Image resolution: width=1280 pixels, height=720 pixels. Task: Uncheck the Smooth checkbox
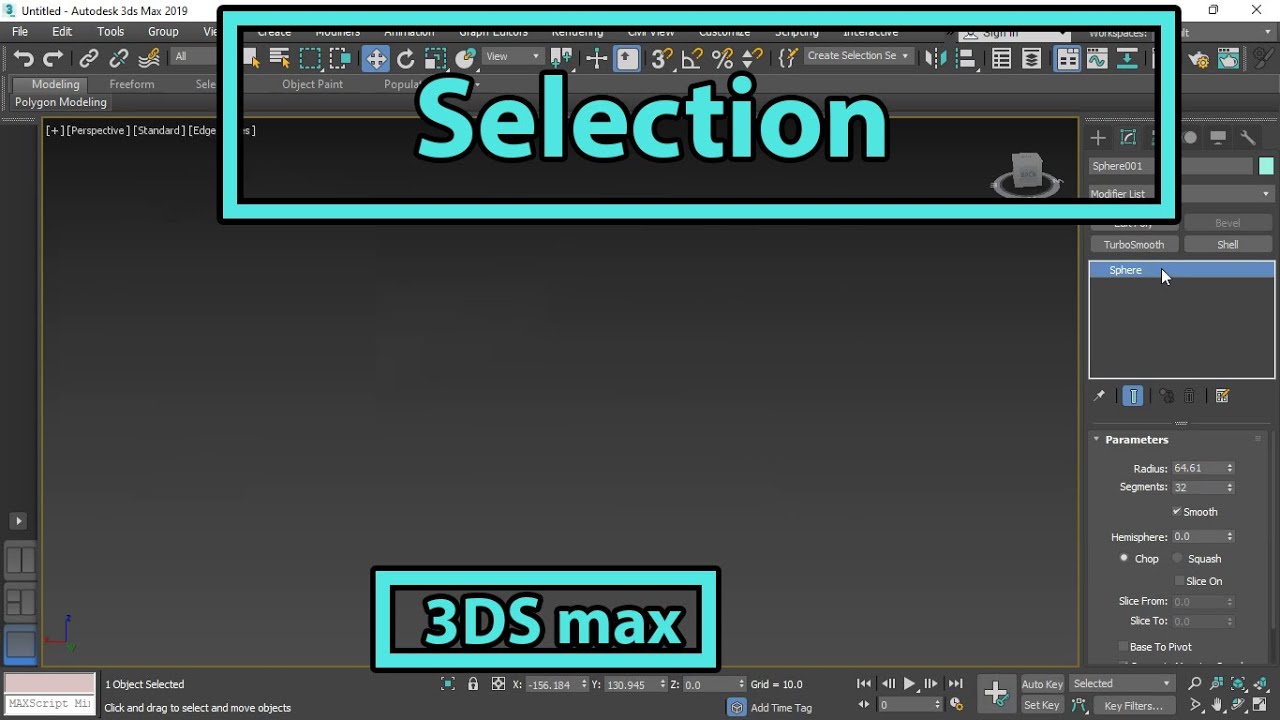click(1177, 512)
